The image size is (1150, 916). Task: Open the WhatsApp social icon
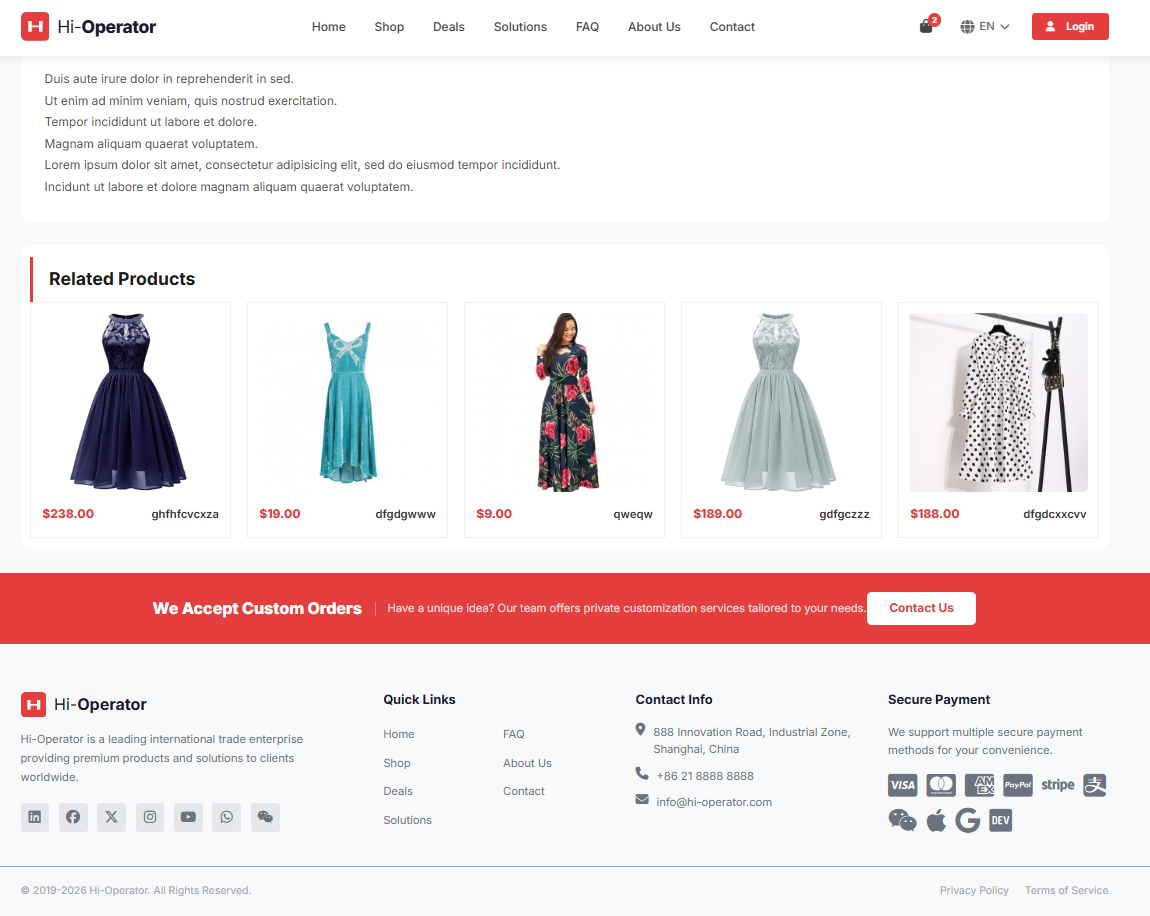(x=227, y=817)
